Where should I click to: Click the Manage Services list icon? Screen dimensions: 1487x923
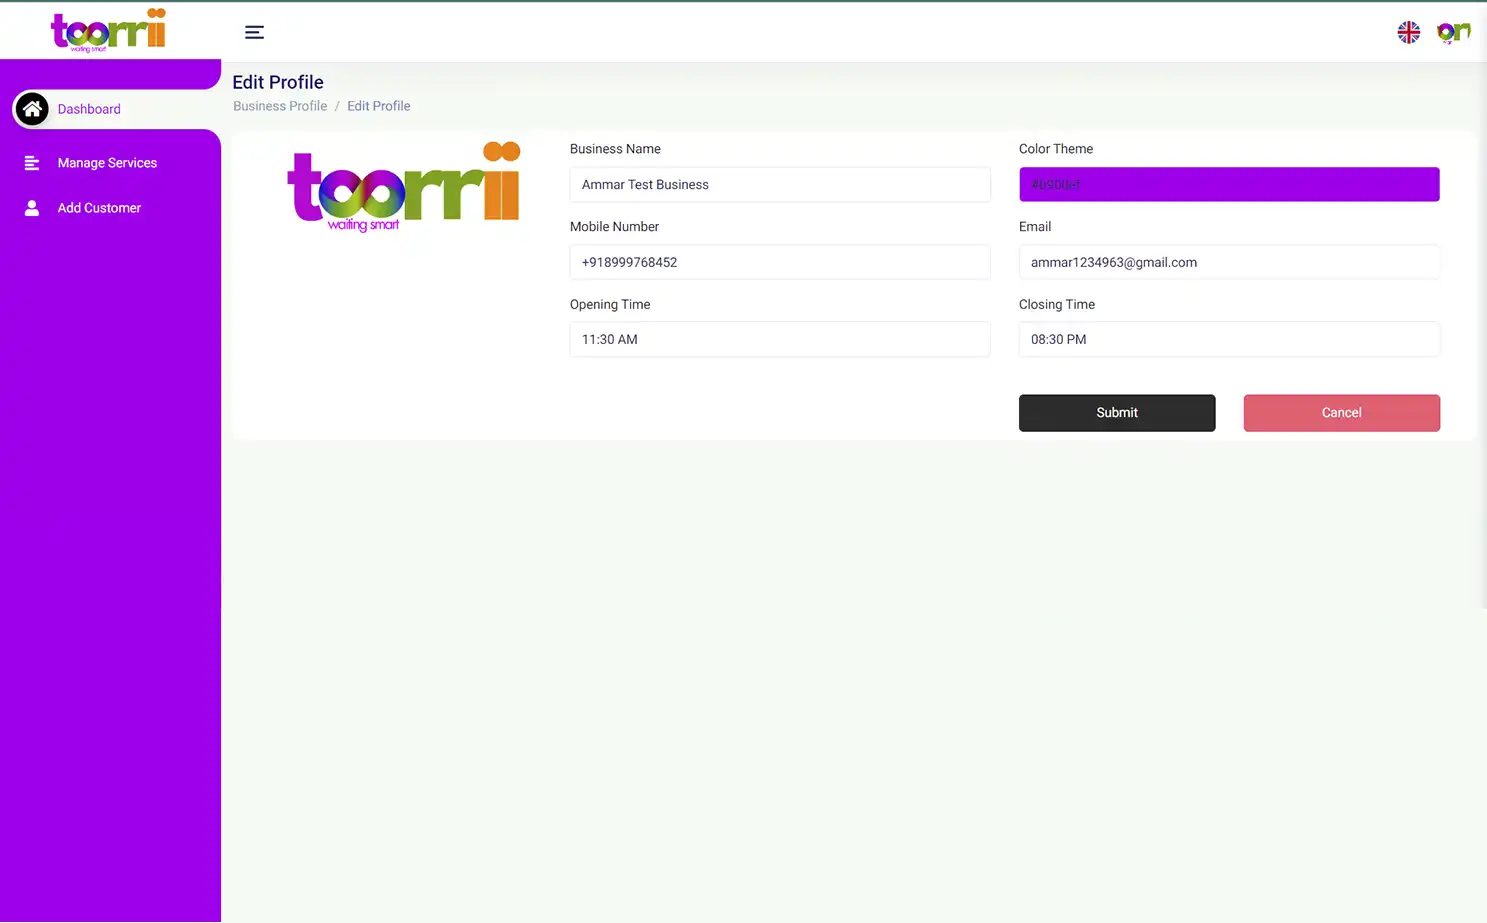pyautogui.click(x=32, y=162)
